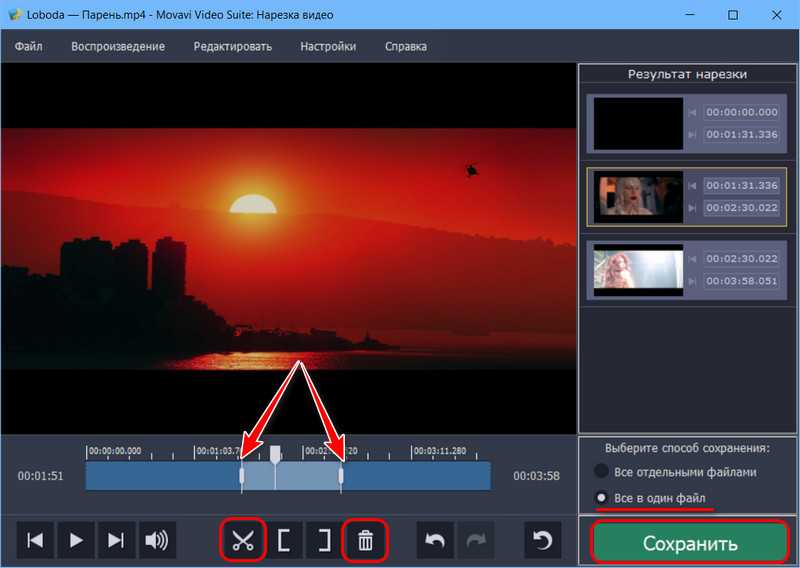Open the Файл menu

pyautogui.click(x=29, y=46)
